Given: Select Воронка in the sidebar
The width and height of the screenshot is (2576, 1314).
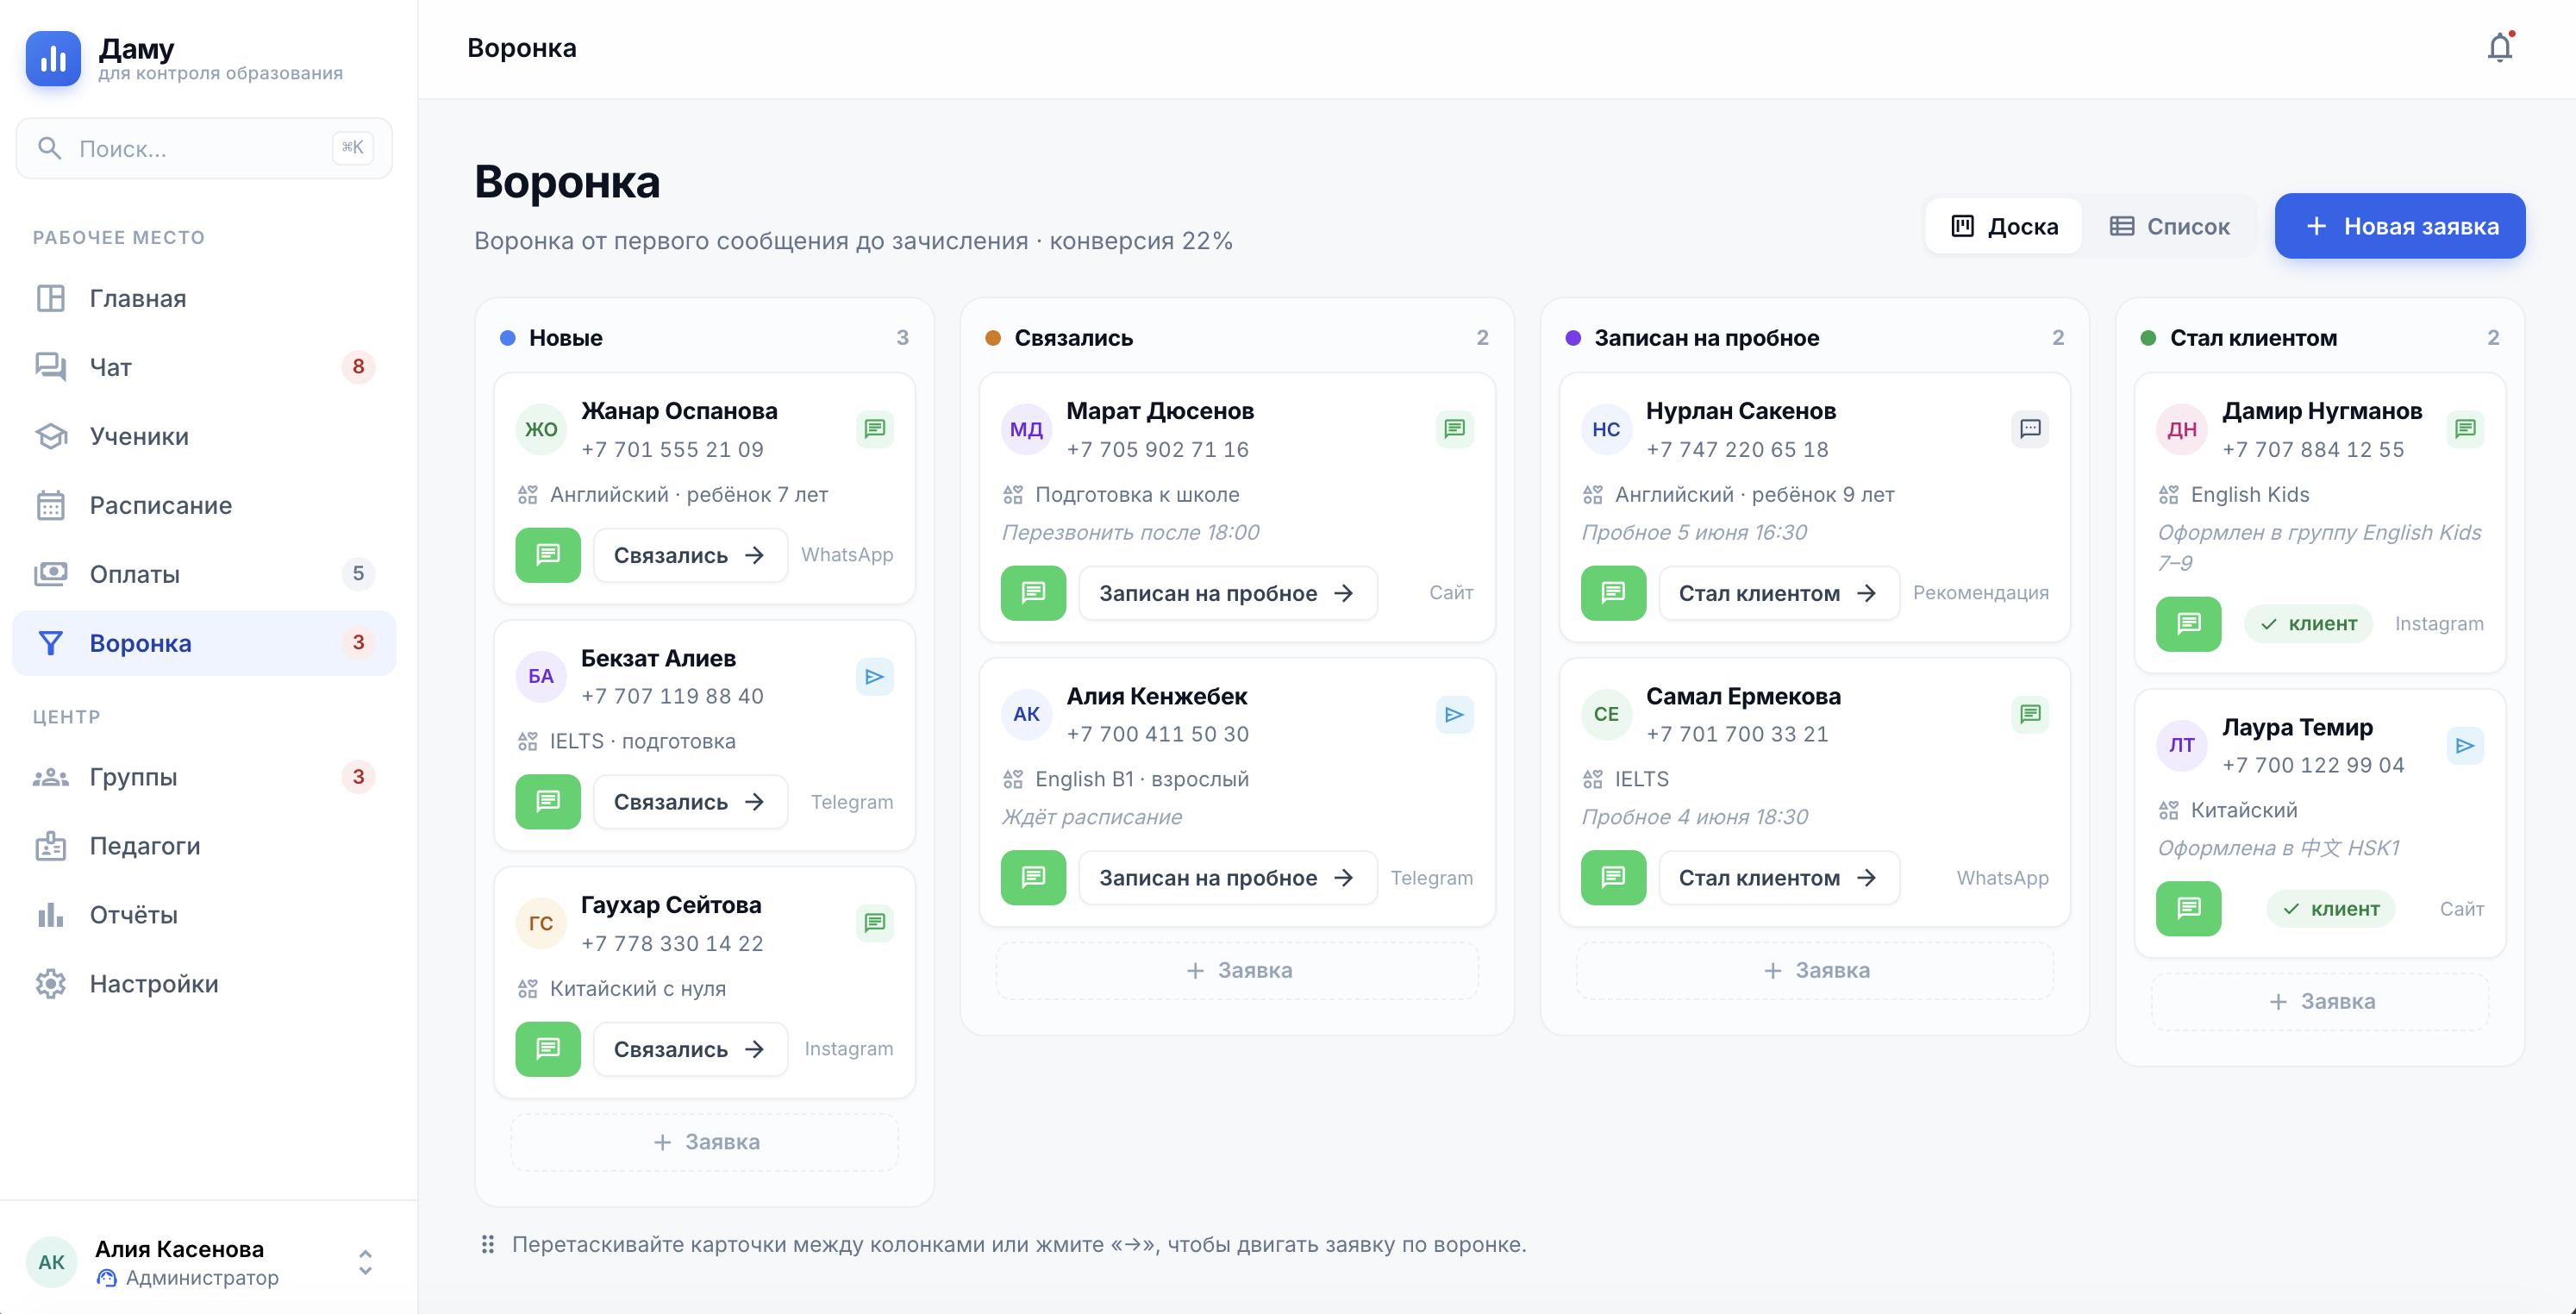Looking at the screenshot, I should (204, 643).
